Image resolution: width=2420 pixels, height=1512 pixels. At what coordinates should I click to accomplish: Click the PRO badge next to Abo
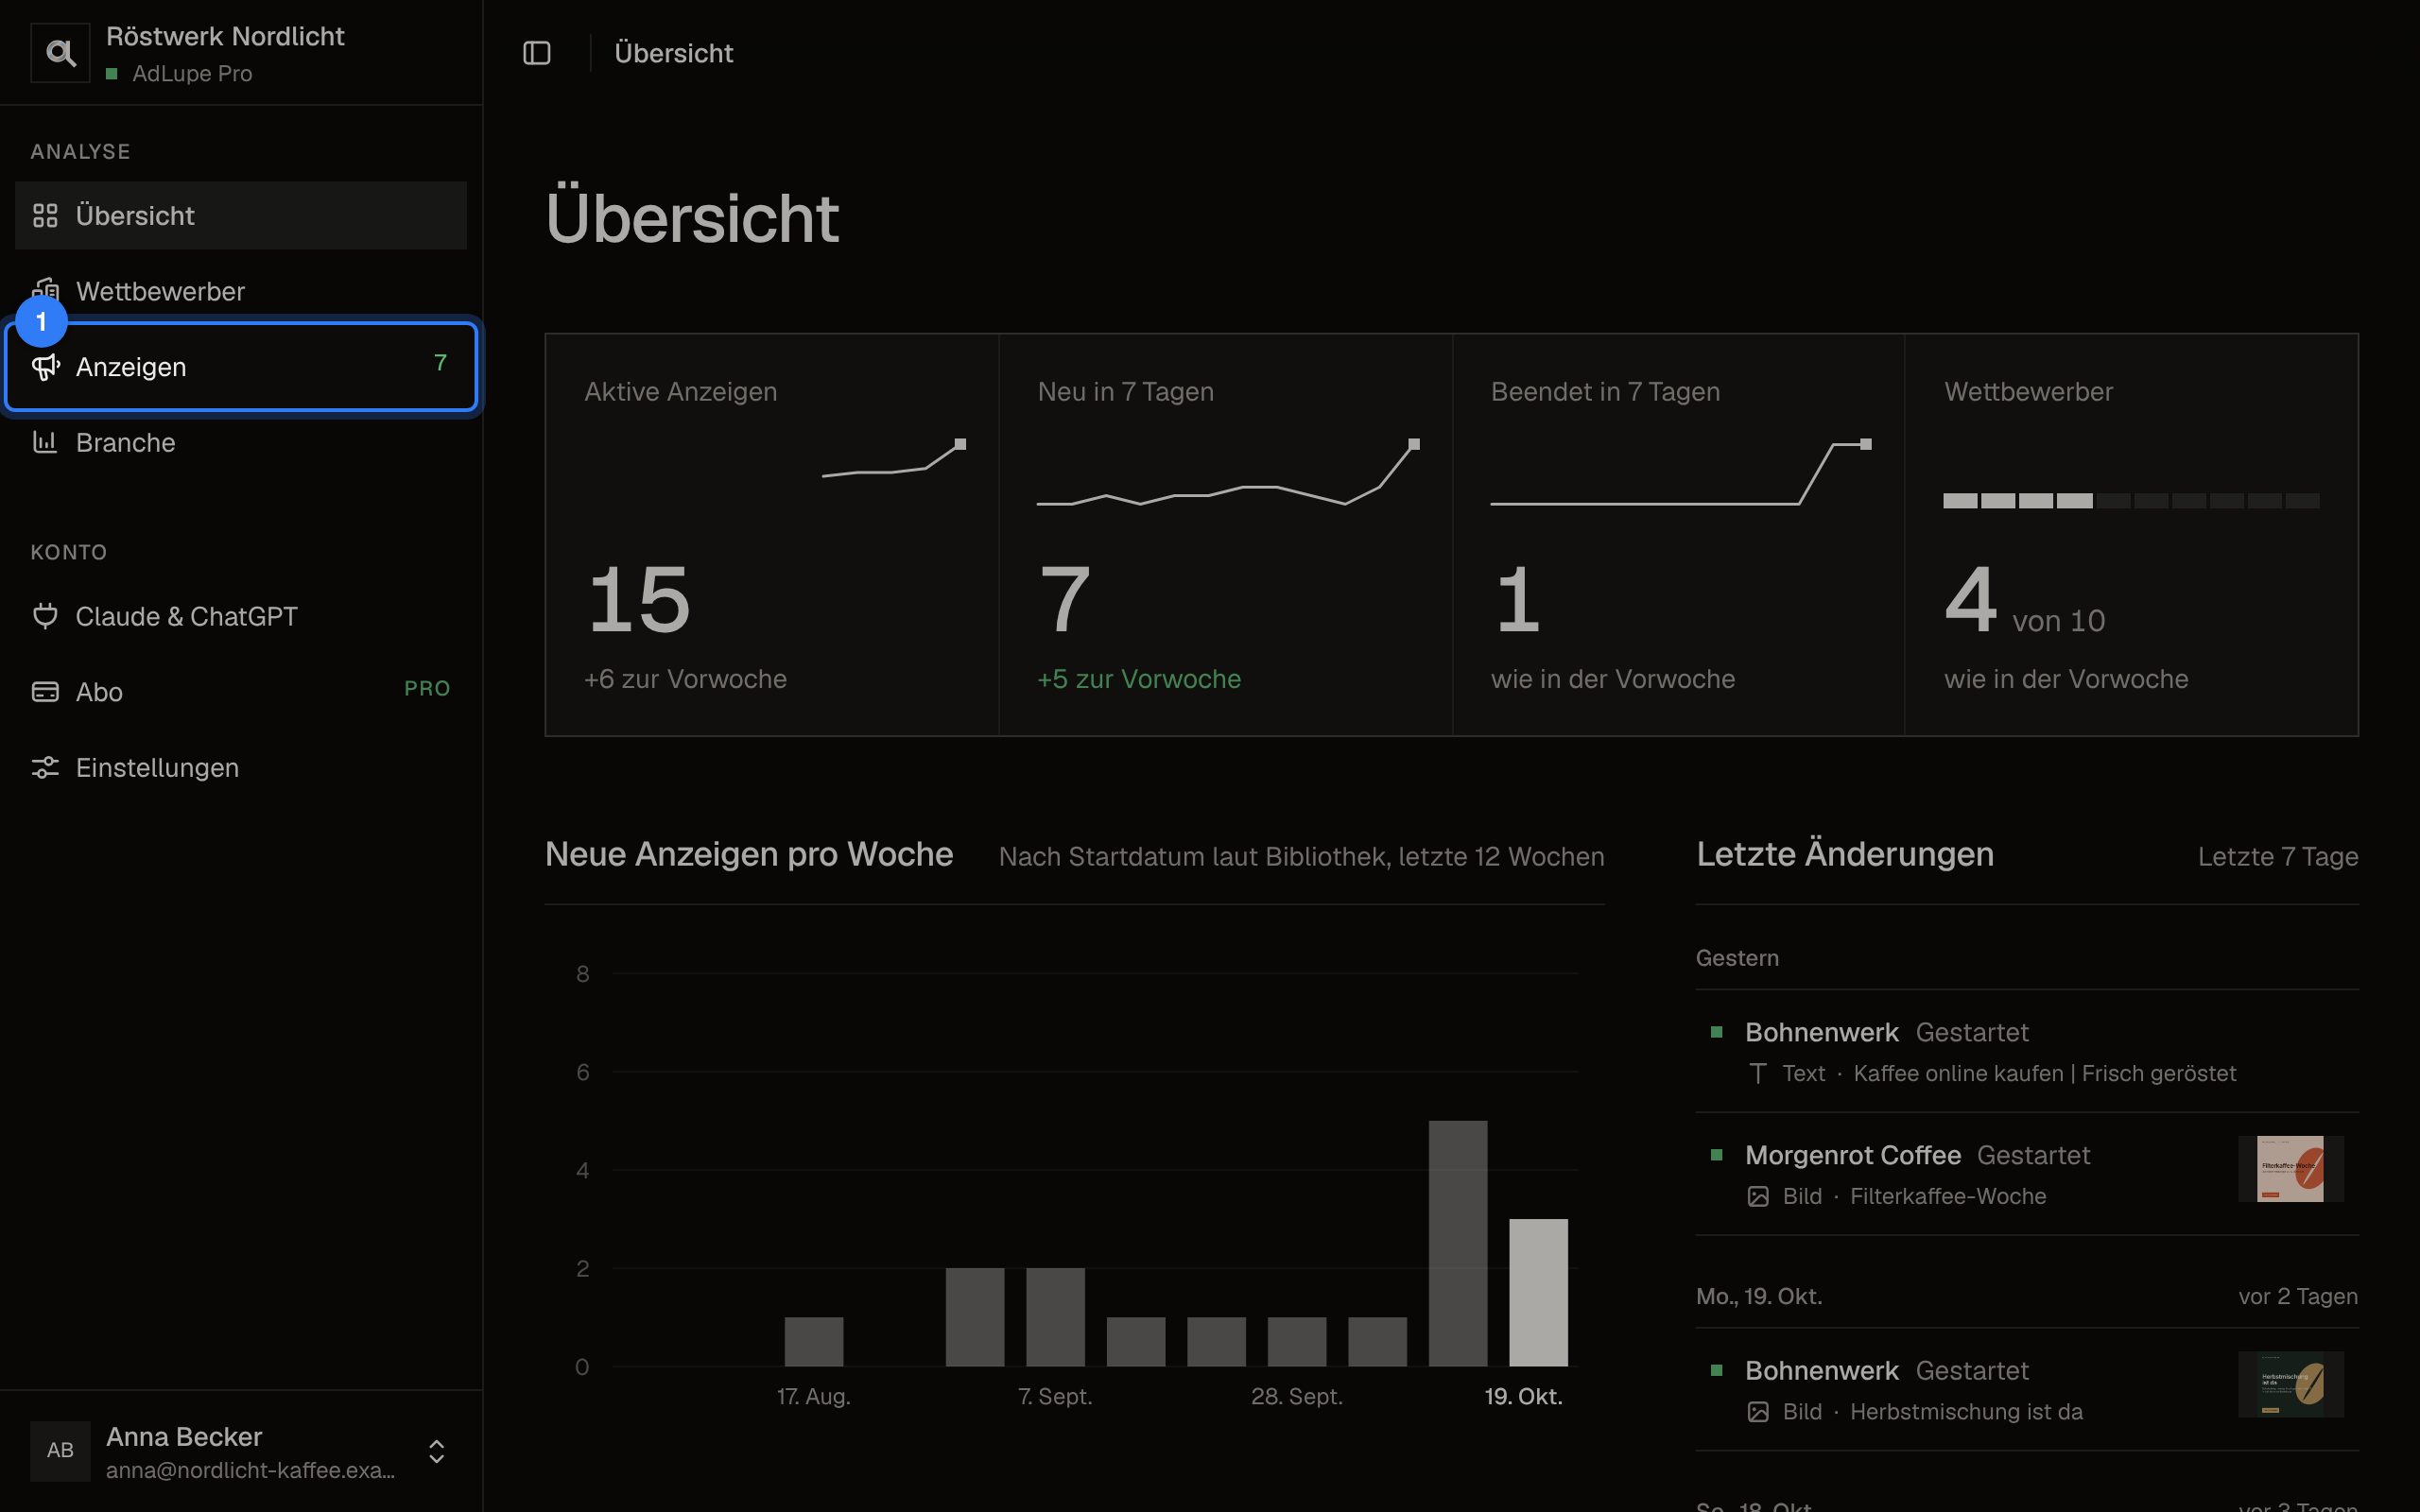tap(427, 689)
